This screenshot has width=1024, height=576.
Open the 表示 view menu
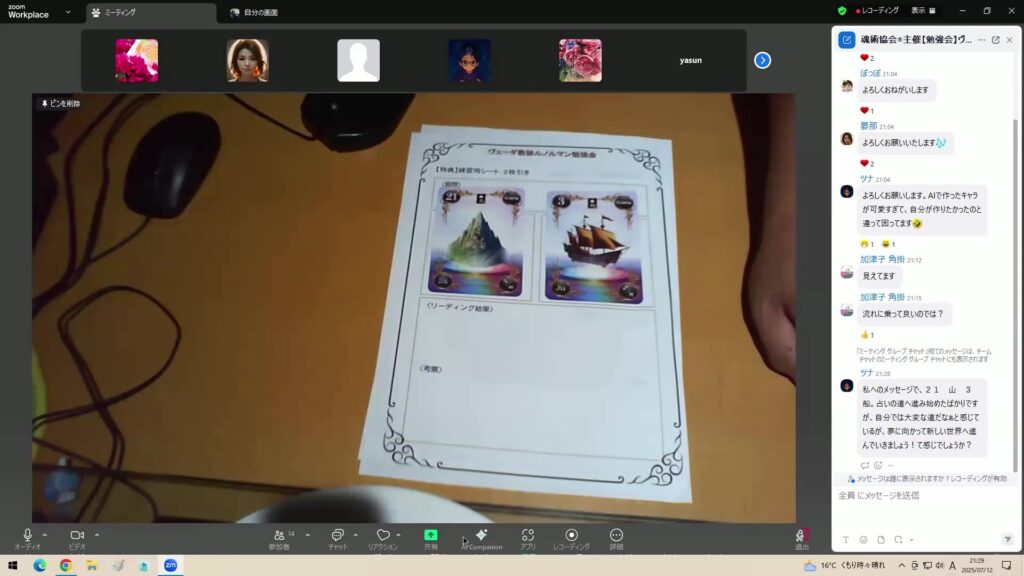923,10
